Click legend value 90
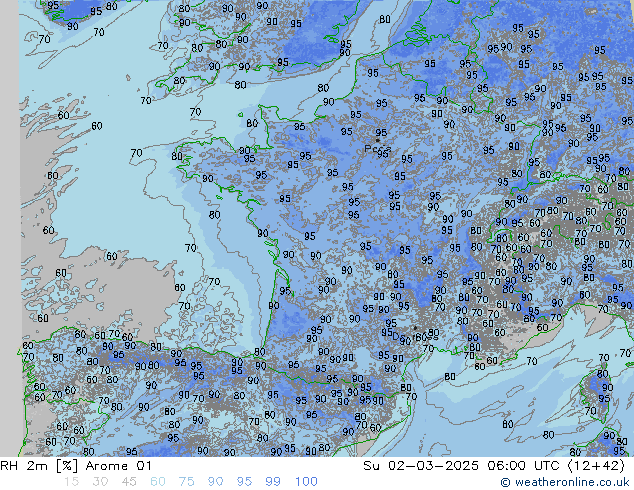The width and height of the screenshot is (634, 490). coord(215,482)
